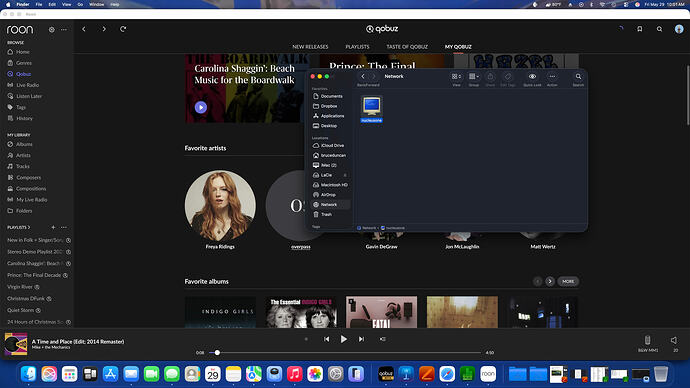Open File menu in menu bar
Image resolution: width=690 pixels, height=388 pixels.
(39, 4)
